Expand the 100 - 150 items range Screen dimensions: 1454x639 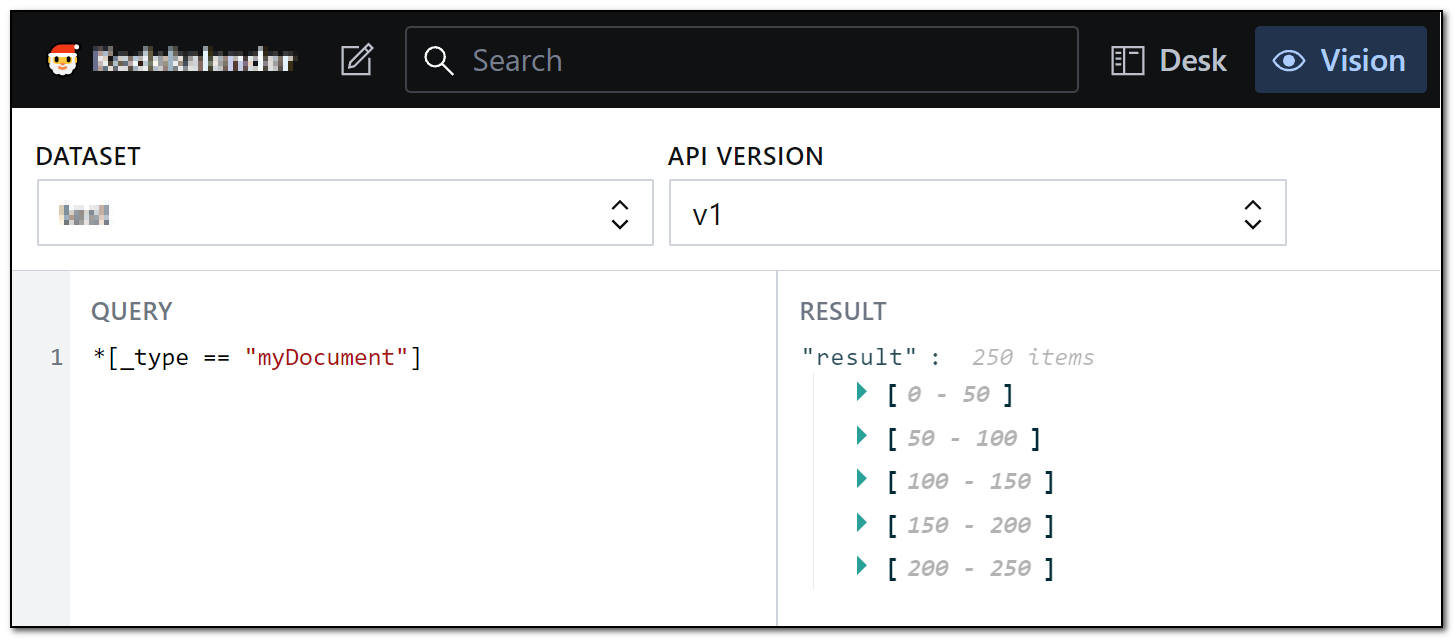pos(861,479)
